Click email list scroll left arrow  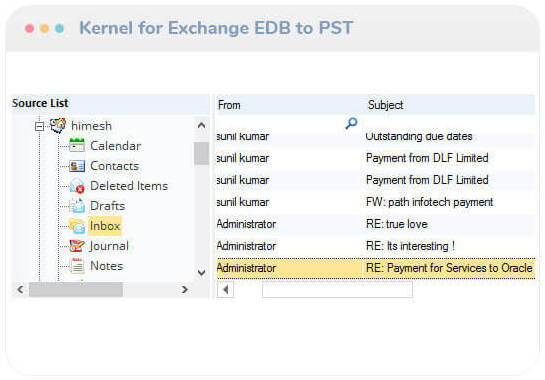coord(226,290)
